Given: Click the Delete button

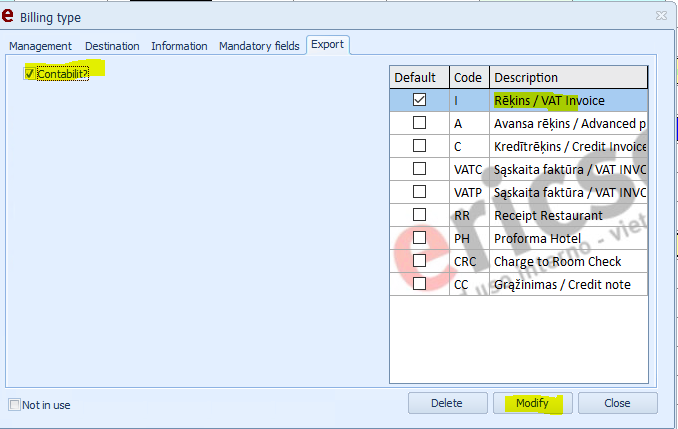Looking at the screenshot, I should click(x=446, y=403).
